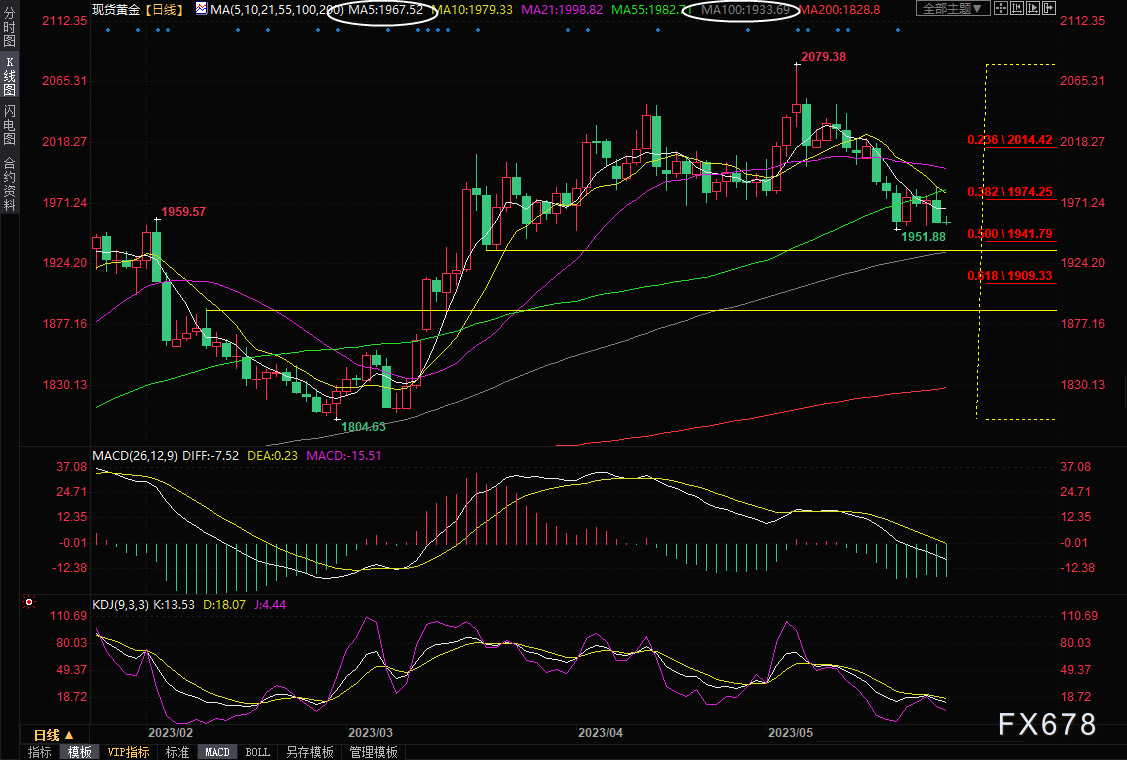Viewport: 1127px width, 760px height.
Task: Select the 指标 bottom tab
Action: pos(40,752)
